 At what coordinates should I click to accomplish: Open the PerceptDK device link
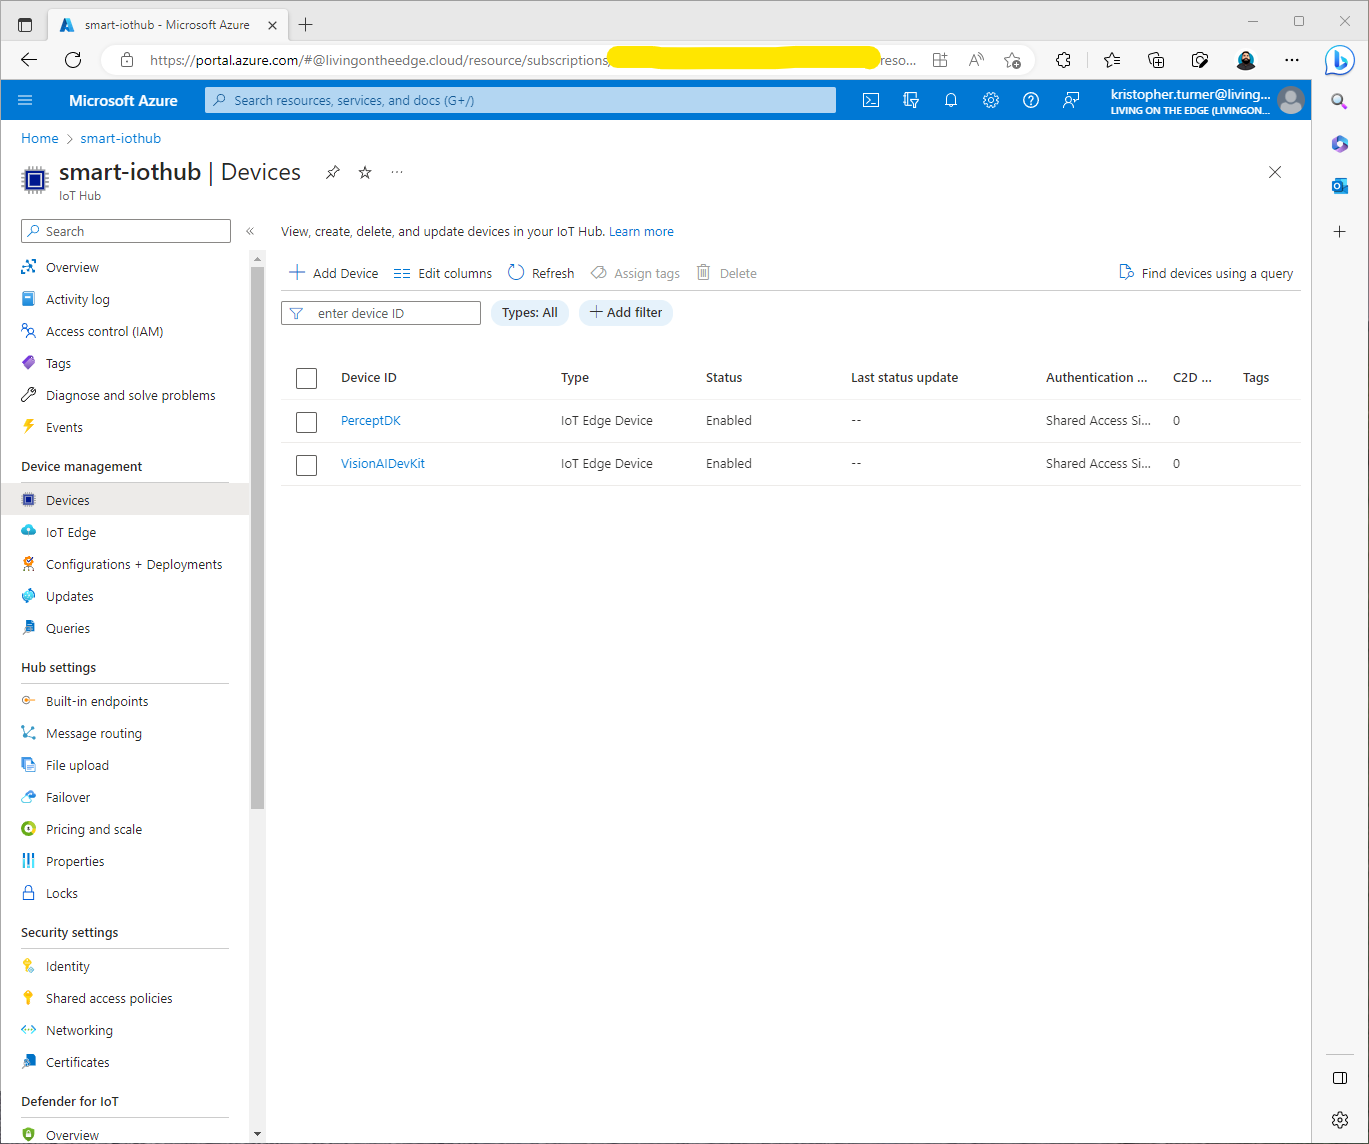tap(371, 421)
